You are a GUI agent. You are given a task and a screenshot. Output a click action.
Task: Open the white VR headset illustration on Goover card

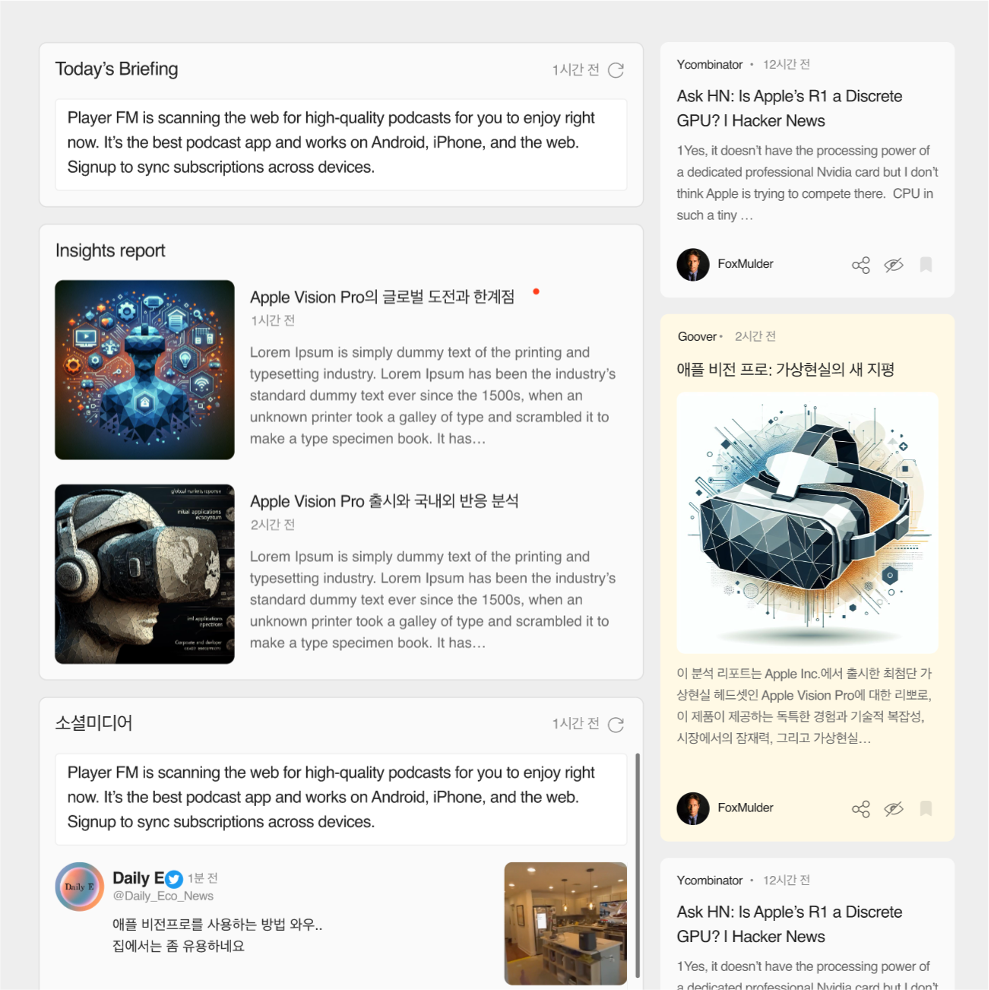[x=807, y=523]
